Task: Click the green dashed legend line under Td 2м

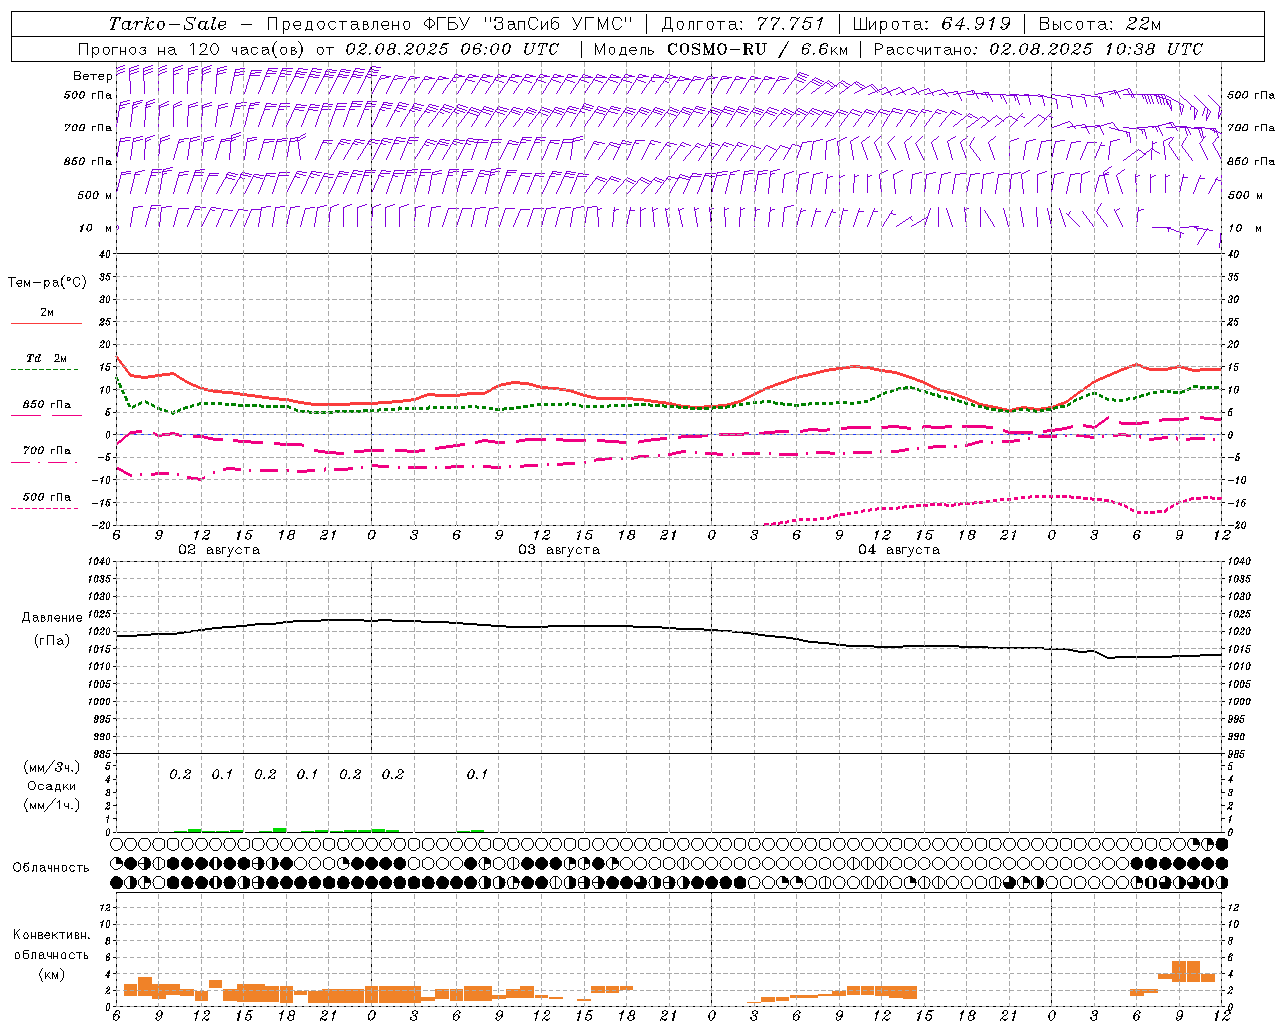Action: tap(46, 369)
